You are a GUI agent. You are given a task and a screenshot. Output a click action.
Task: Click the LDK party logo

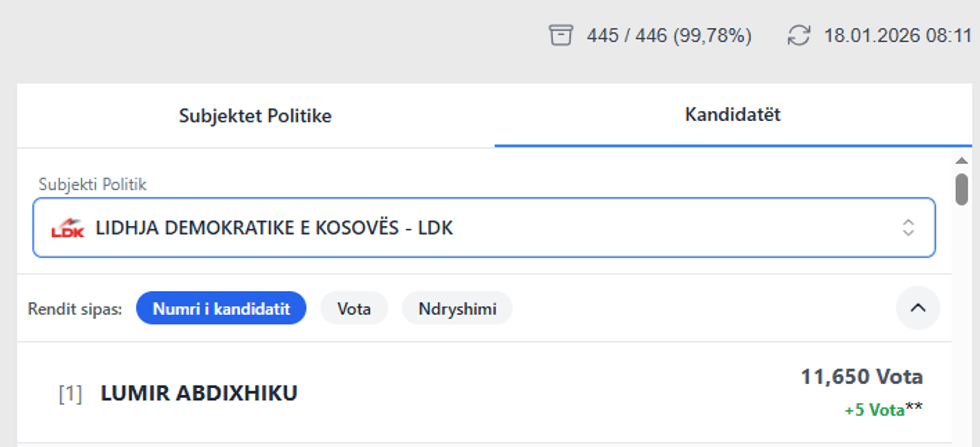pyautogui.click(x=68, y=228)
